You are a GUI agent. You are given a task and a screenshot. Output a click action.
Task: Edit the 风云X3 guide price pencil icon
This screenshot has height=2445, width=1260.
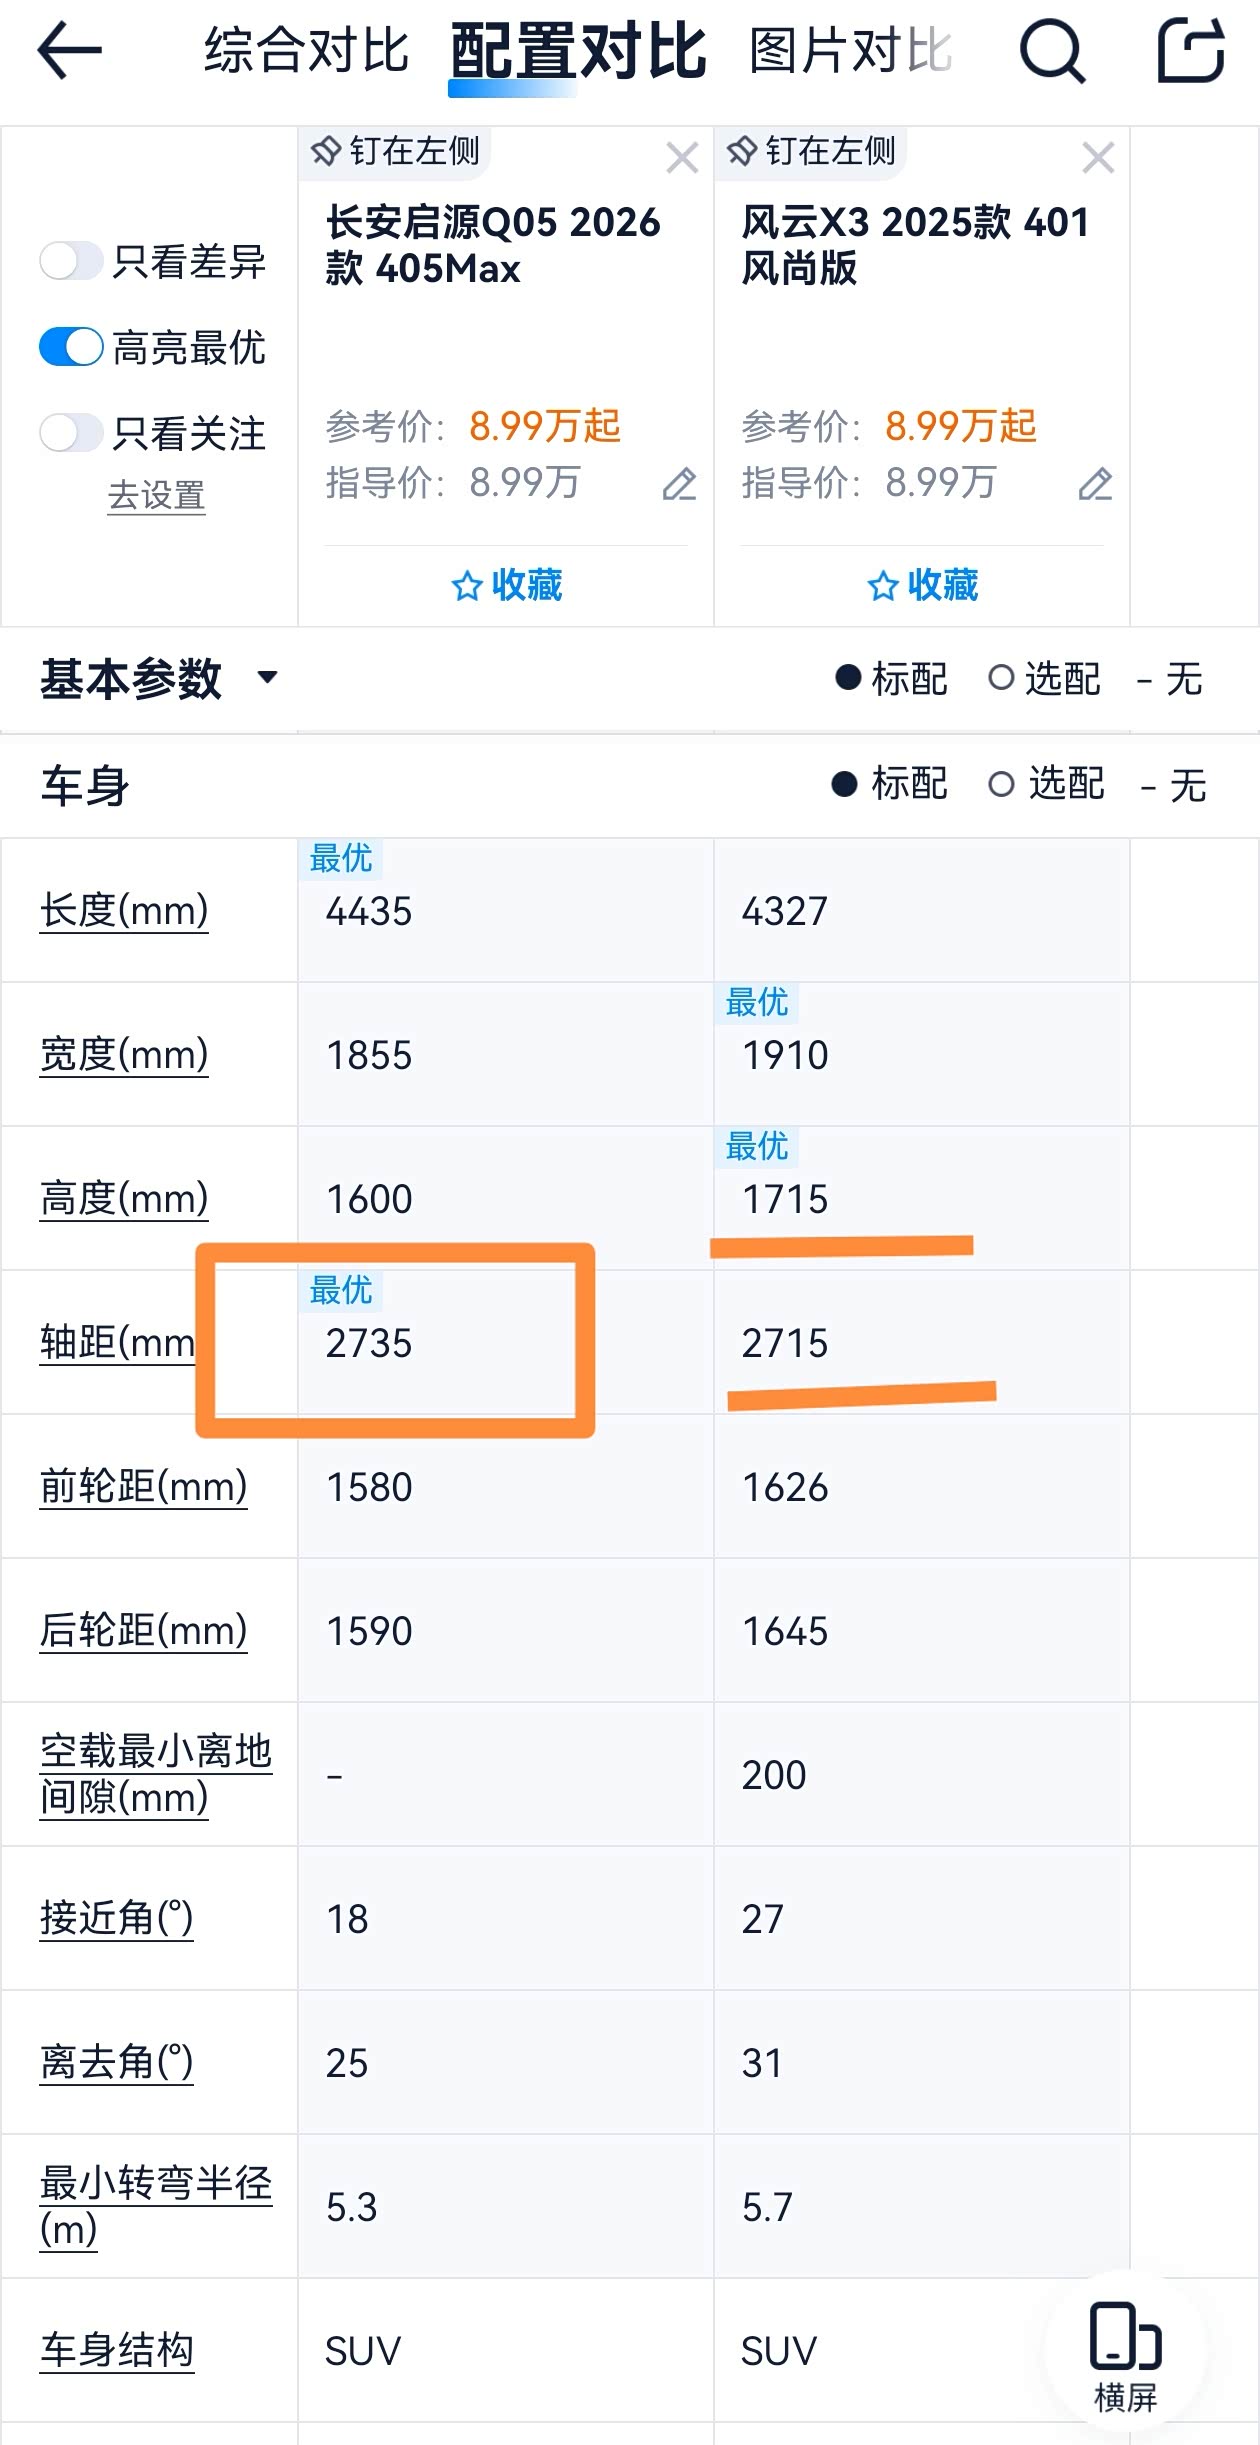tap(1095, 484)
